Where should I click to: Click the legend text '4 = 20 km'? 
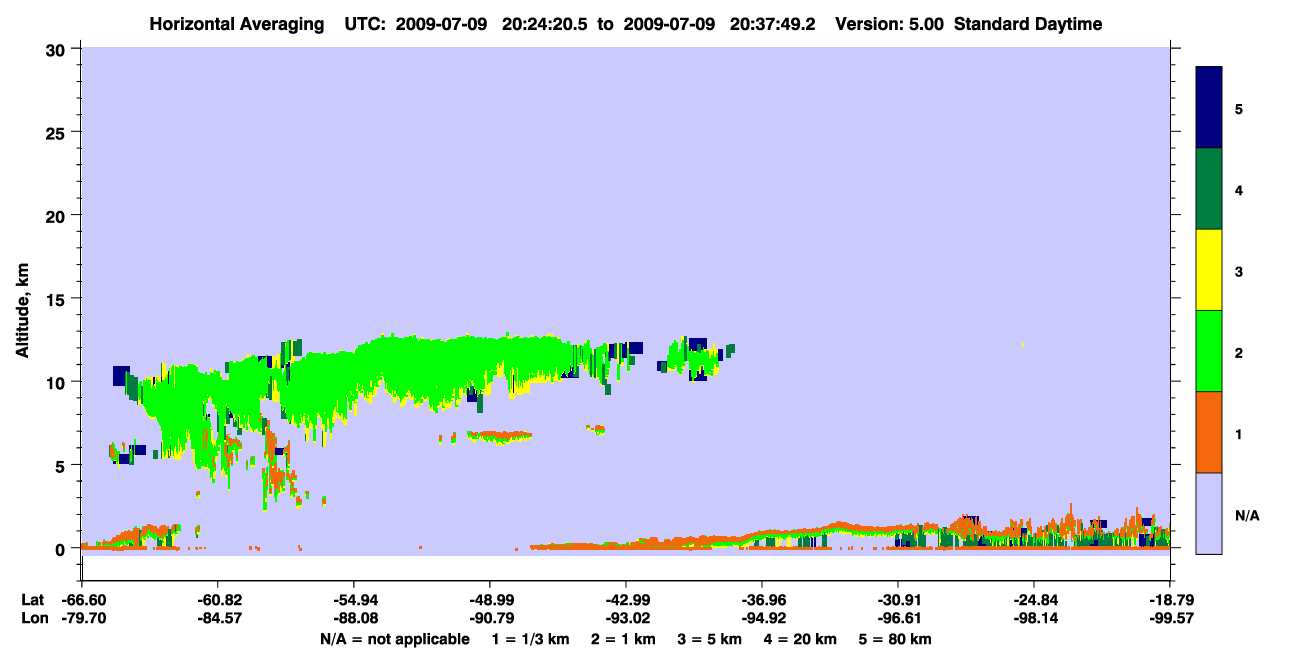point(802,639)
